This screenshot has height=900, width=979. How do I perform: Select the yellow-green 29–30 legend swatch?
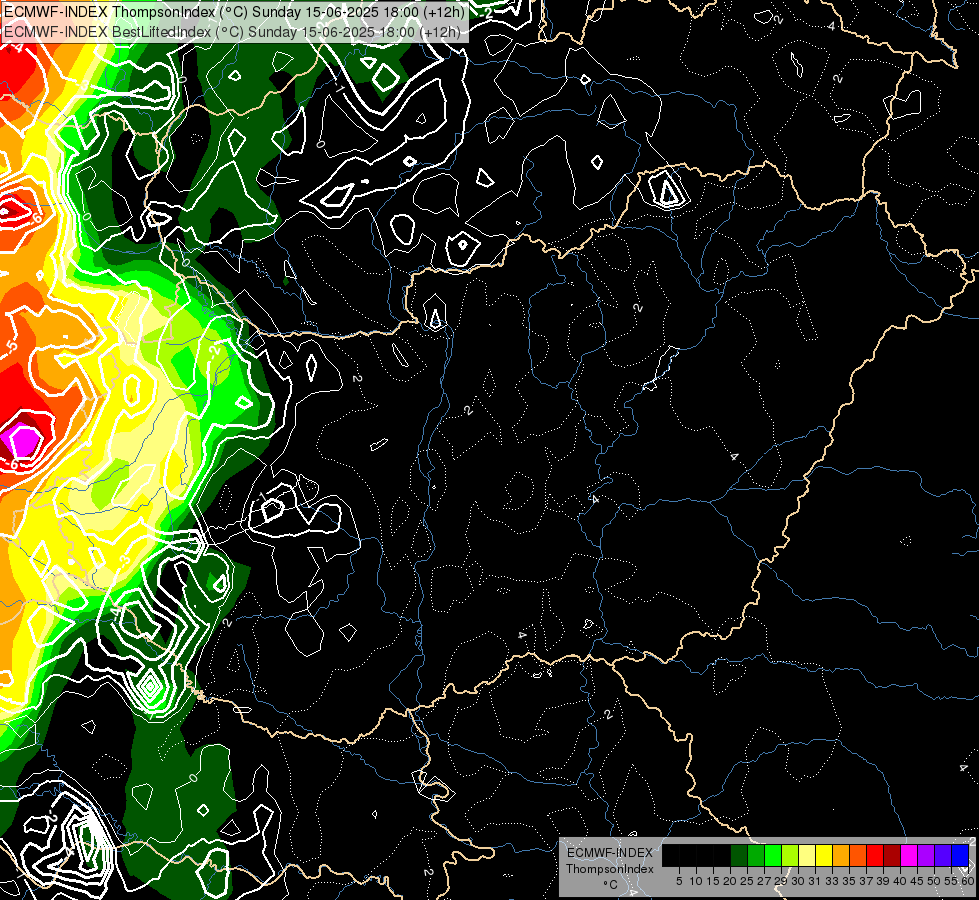[790, 856]
